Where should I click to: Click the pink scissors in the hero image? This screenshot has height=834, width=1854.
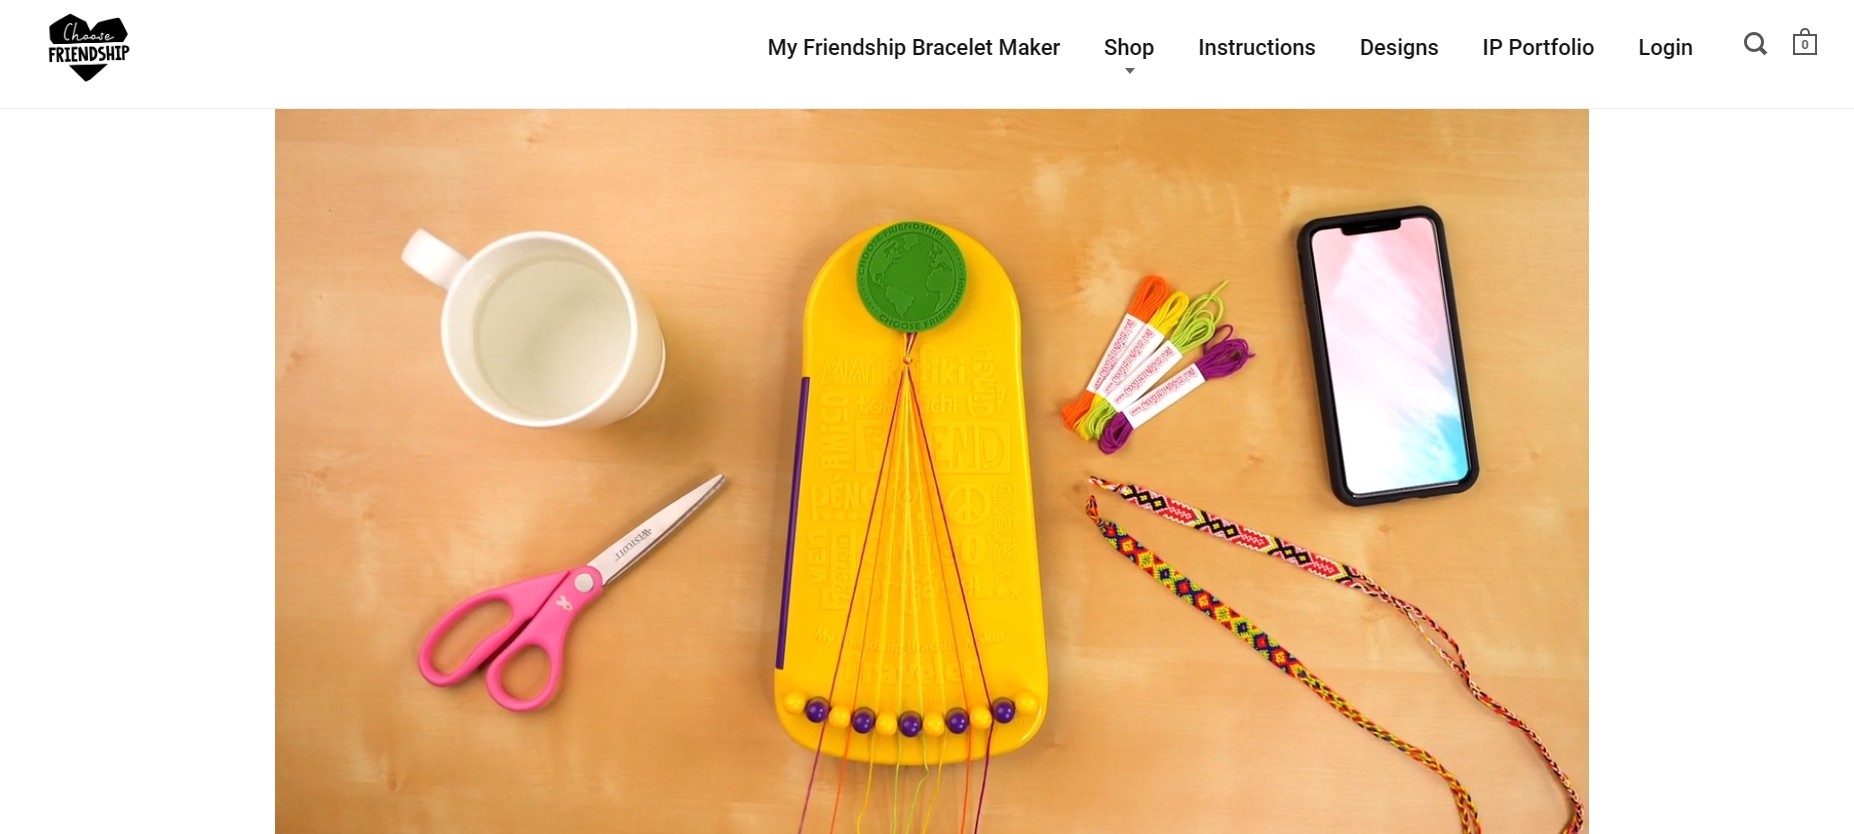[570, 595]
